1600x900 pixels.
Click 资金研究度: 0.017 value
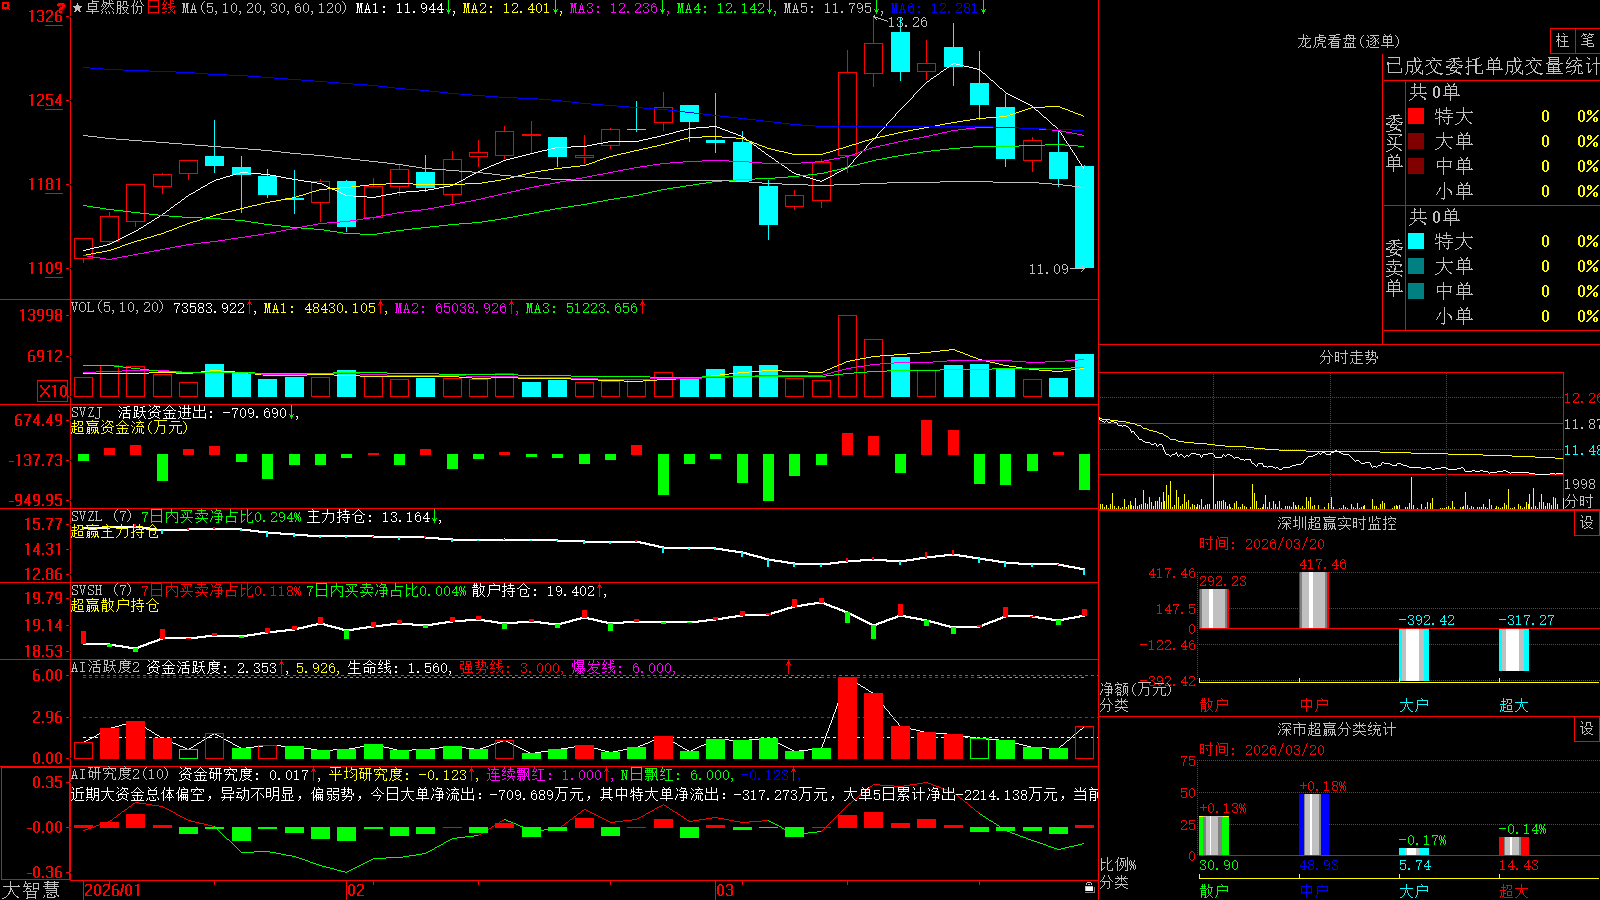coord(244,774)
